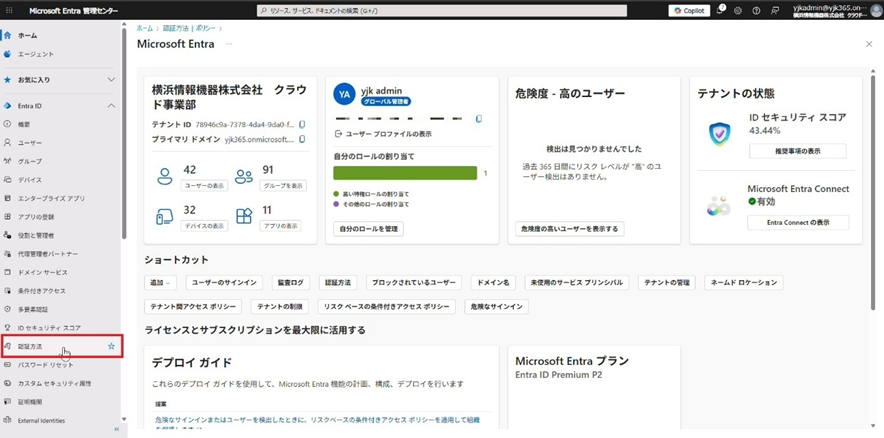
Task: Click the ID Security Score shield icon
Action: pyautogui.click(x=720, y=134)
